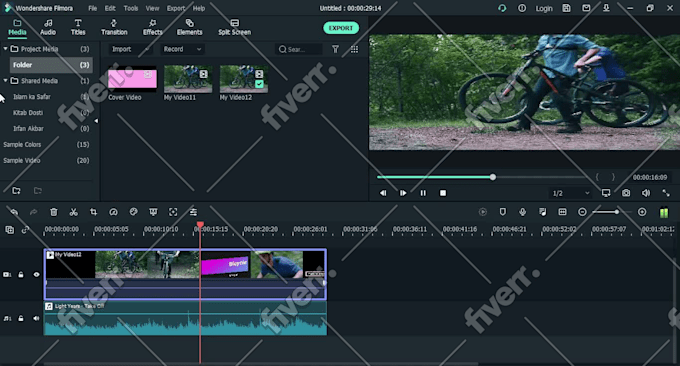Open the Effects tab
The width and height of the screenshot is (680, 366).
(x=153, y=27)
